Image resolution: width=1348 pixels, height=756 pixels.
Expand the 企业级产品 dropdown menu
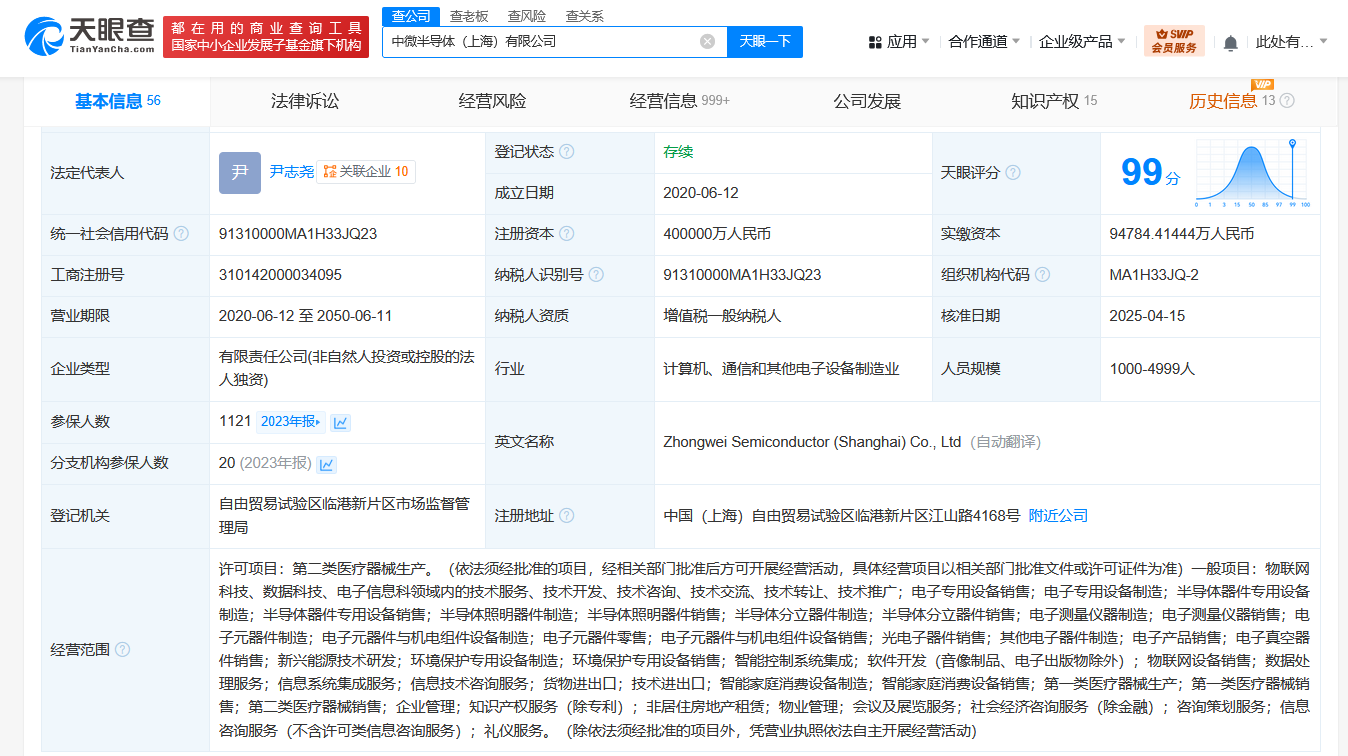[x=1082, y=42]
